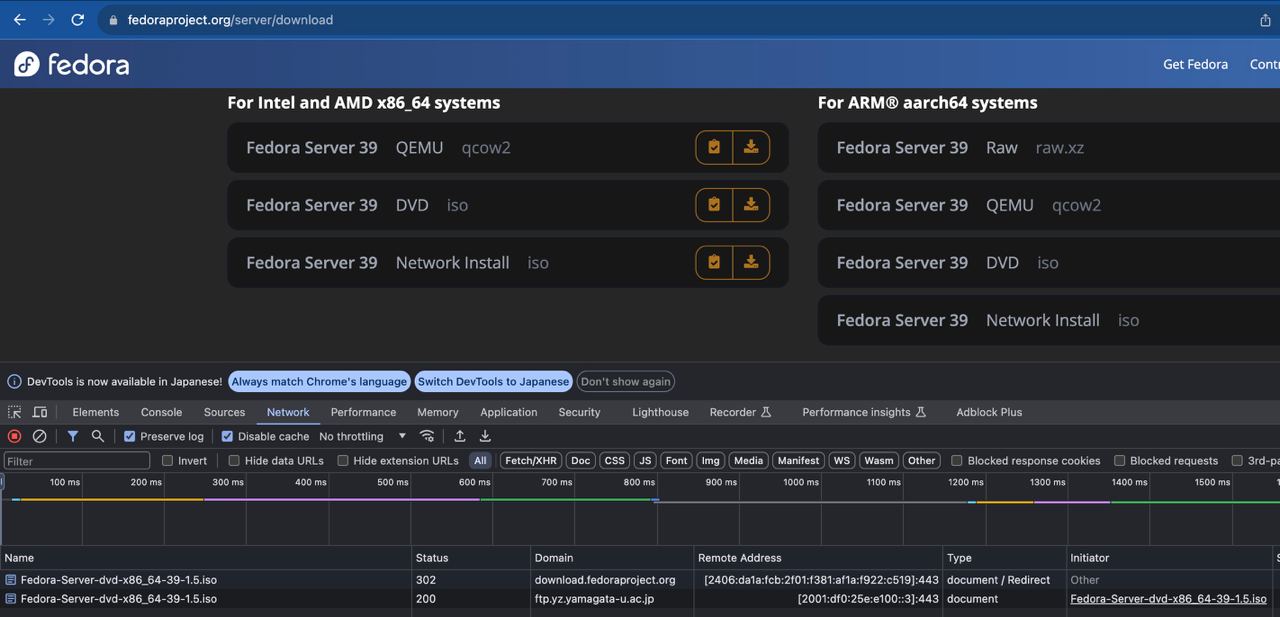Click the network Filter text field
Image resolution: width=1280 pixels, height=617 pixels.
pyautogui.click(x=77, y=461)
